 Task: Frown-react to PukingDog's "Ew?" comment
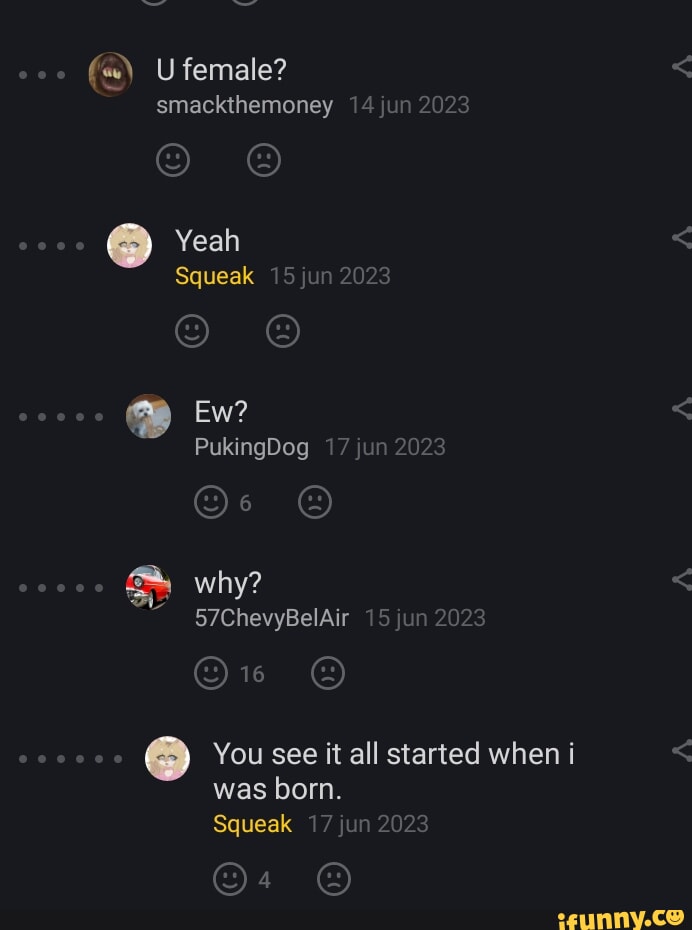(315, 502)
